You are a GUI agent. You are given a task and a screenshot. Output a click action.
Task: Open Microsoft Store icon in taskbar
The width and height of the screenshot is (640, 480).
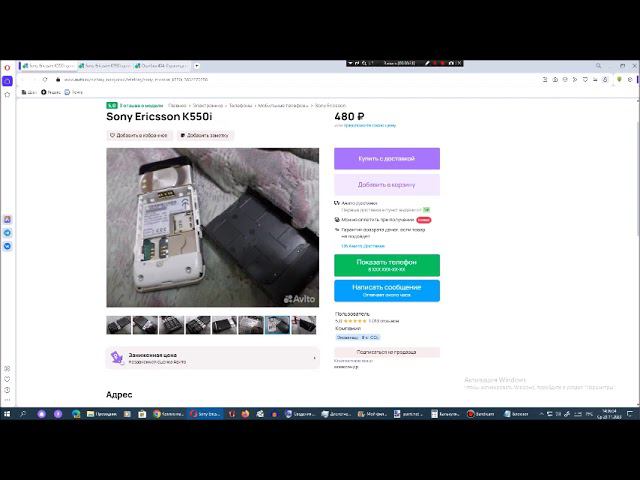coord(142,414)
